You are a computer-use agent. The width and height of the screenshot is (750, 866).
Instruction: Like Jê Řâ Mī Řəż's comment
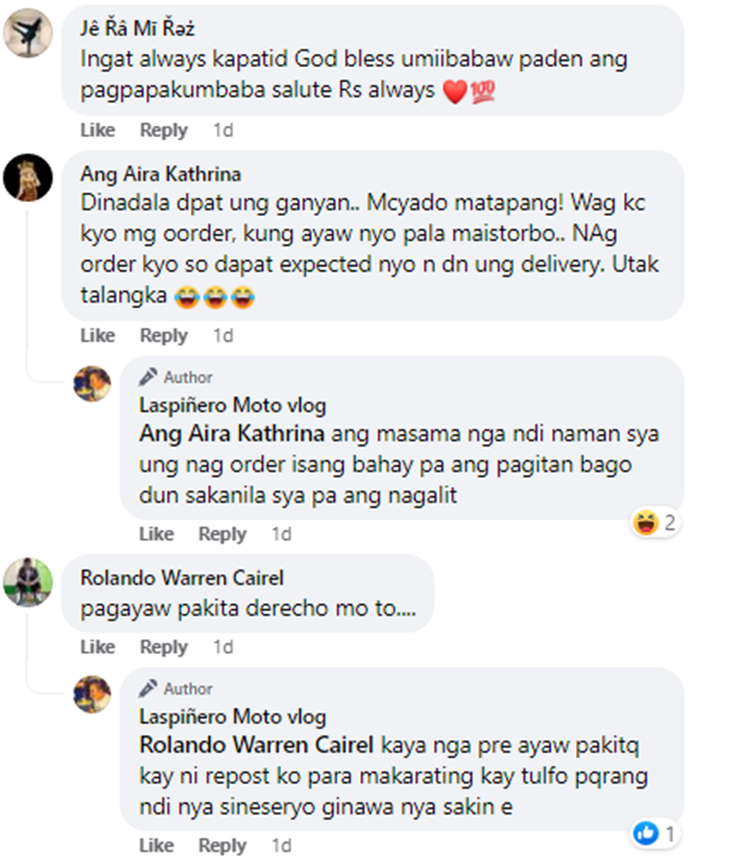[x=98, y=130]
